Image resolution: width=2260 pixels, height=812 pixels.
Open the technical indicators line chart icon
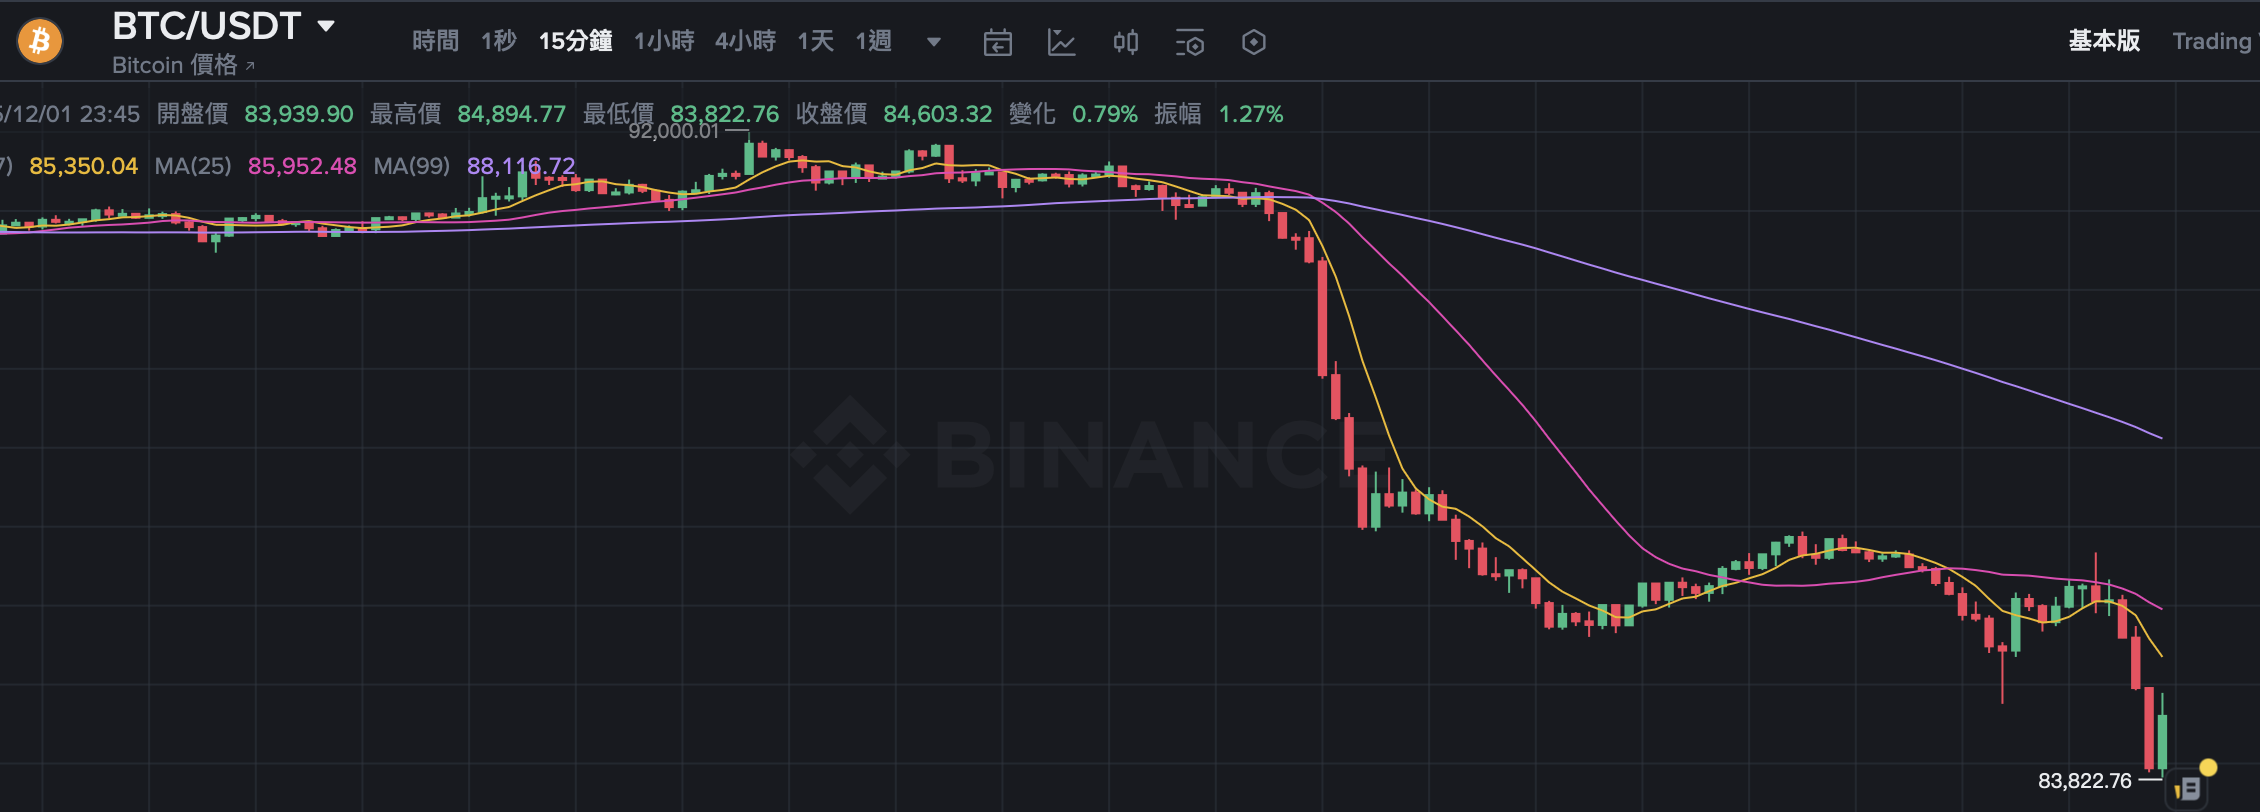pyautogui.click(x=1061, y=42)
